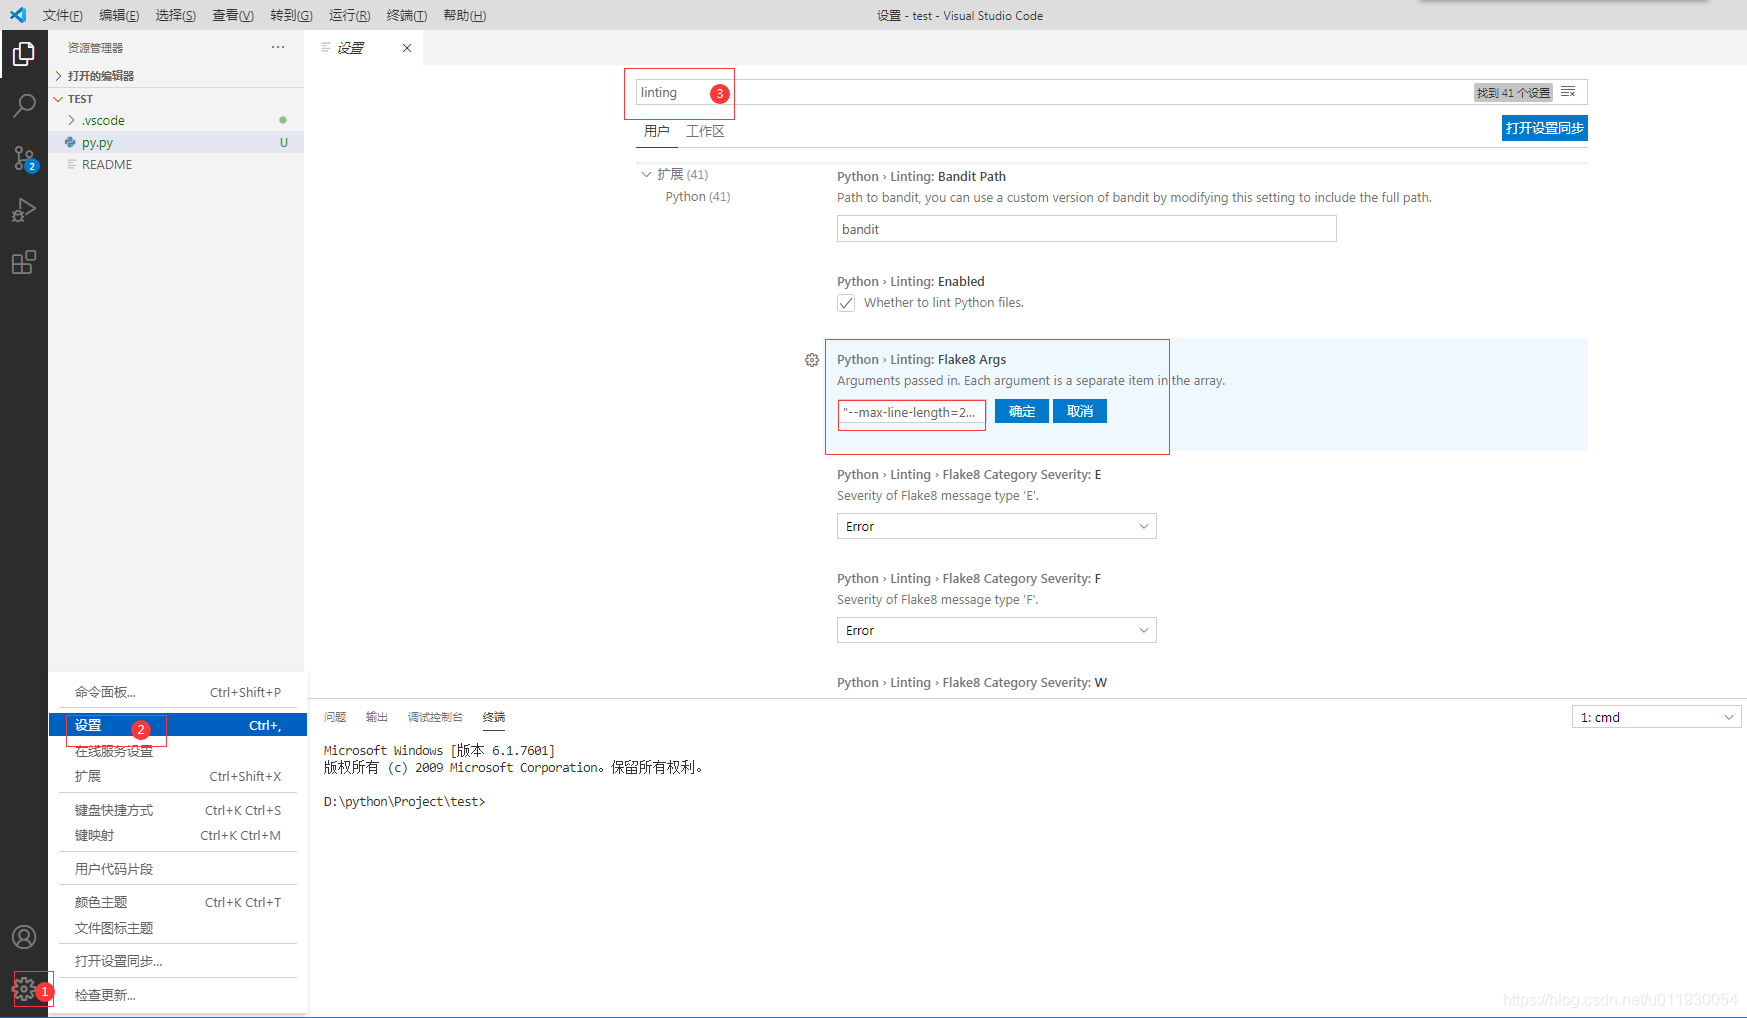This screenshot has width=1747, height=1018.
Task: Click the Flake8 Args max-line-length field
Action: pos(912,413)
